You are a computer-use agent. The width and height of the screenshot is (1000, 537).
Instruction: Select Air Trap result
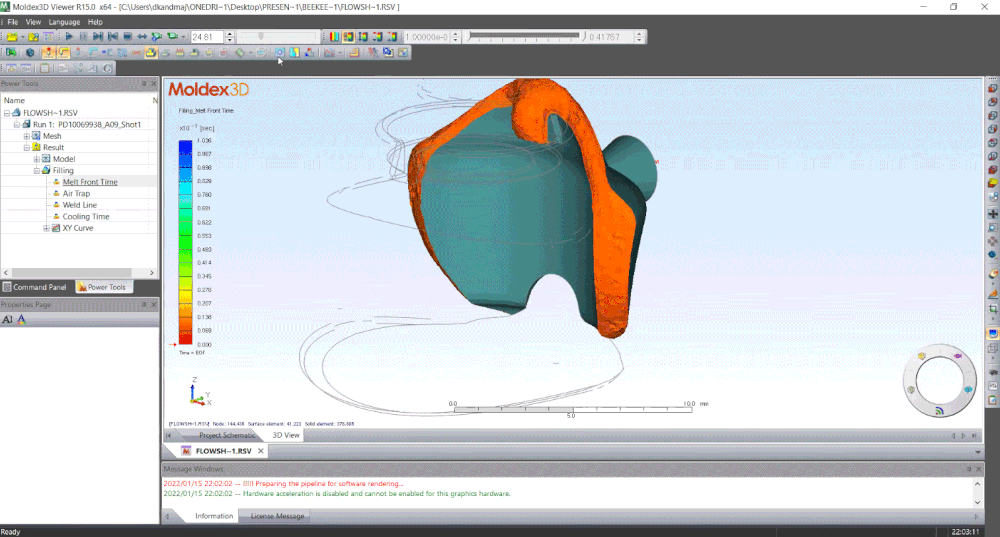tap(76, 193)
